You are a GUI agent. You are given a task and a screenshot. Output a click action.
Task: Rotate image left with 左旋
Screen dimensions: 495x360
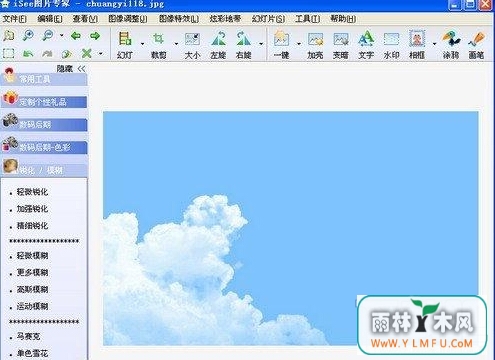point(218,45)
